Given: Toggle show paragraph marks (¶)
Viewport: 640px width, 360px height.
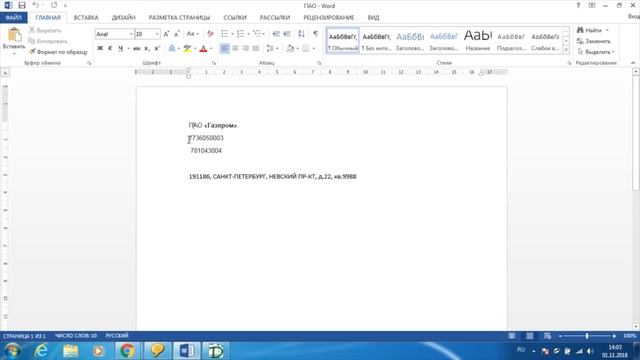Looking at the screenshot, I should [316, 34].
